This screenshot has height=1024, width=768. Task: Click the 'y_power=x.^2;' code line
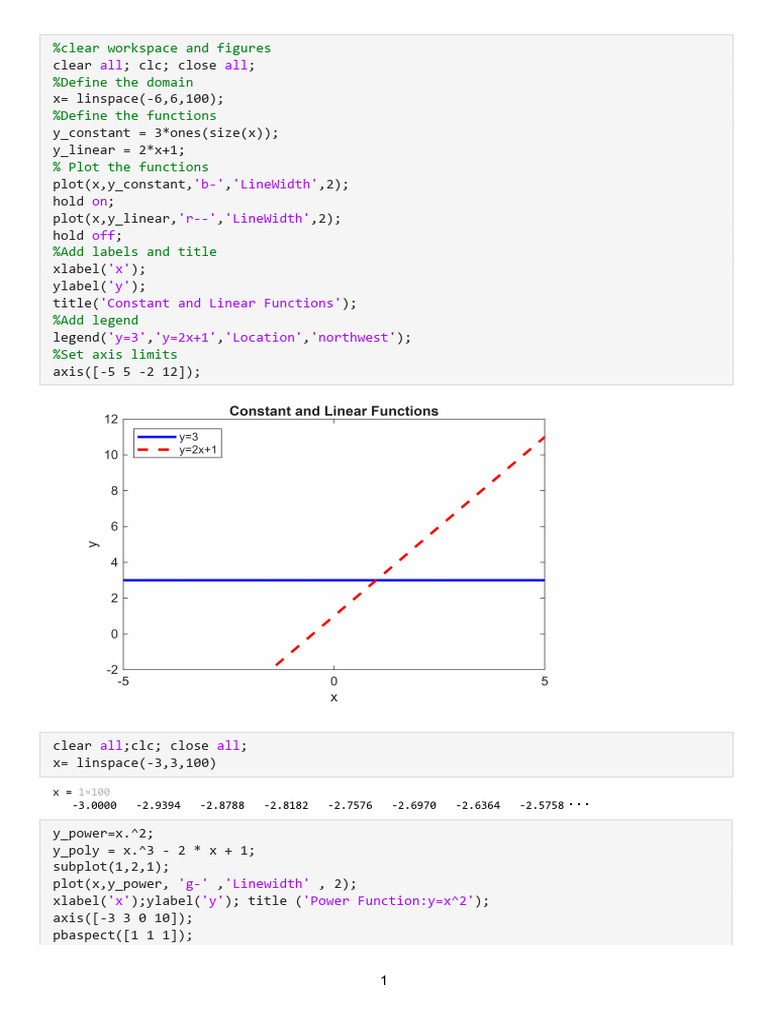tap(103, 833)
